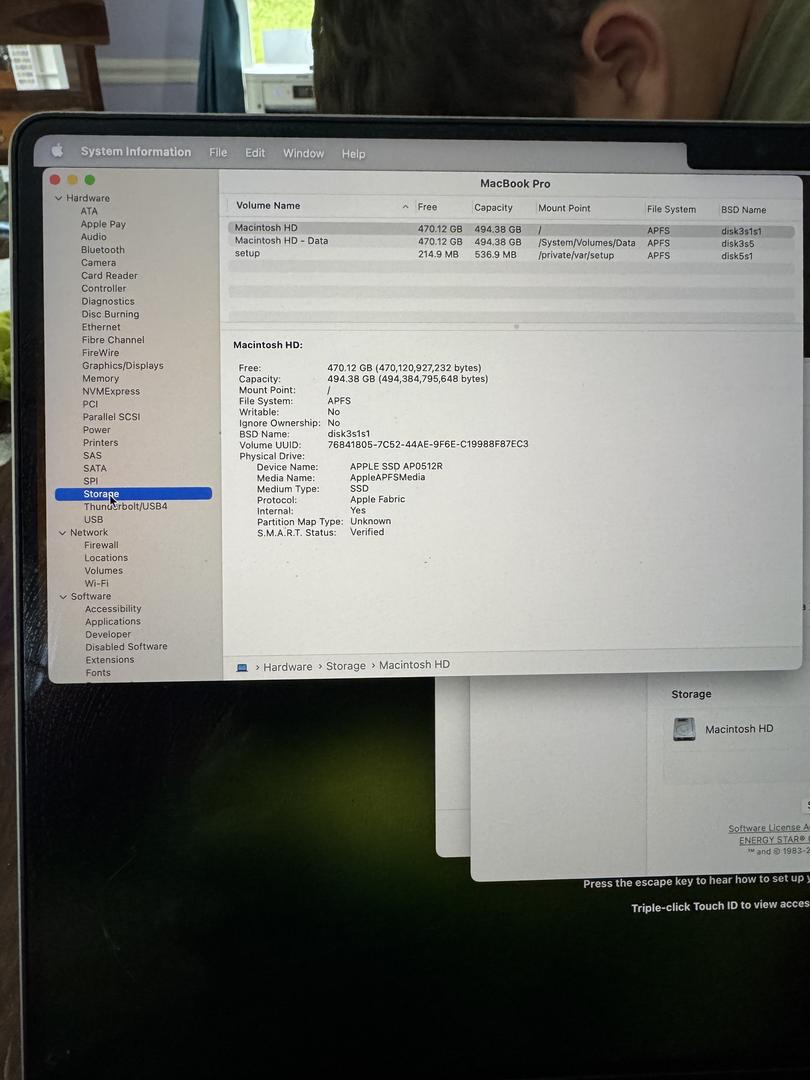Select Ethernet in the sidebar
This screenshot has width=810, height=1080.
click(x=101, y=327)
